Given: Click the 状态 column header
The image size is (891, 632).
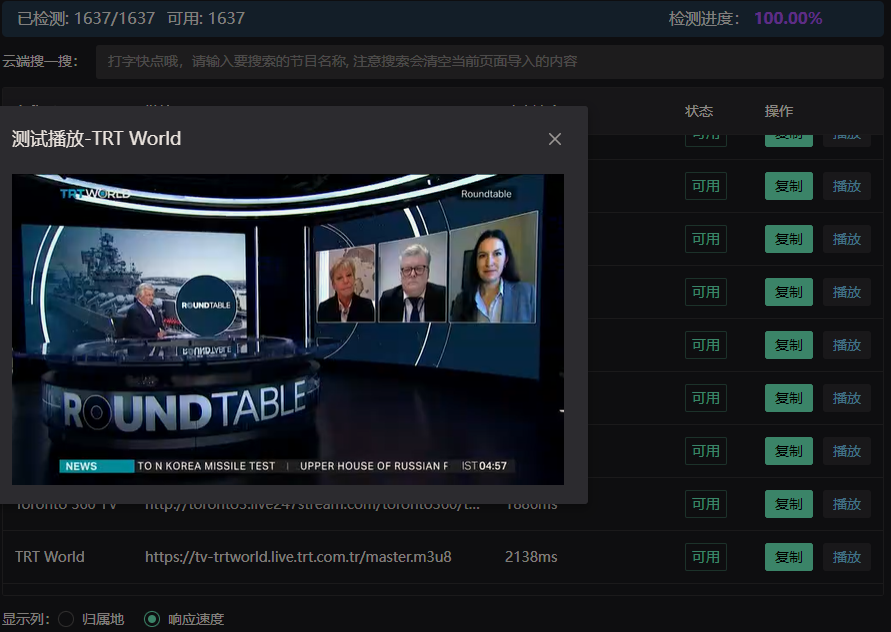Looking at the screenshot, I should [x=699, y=111].
